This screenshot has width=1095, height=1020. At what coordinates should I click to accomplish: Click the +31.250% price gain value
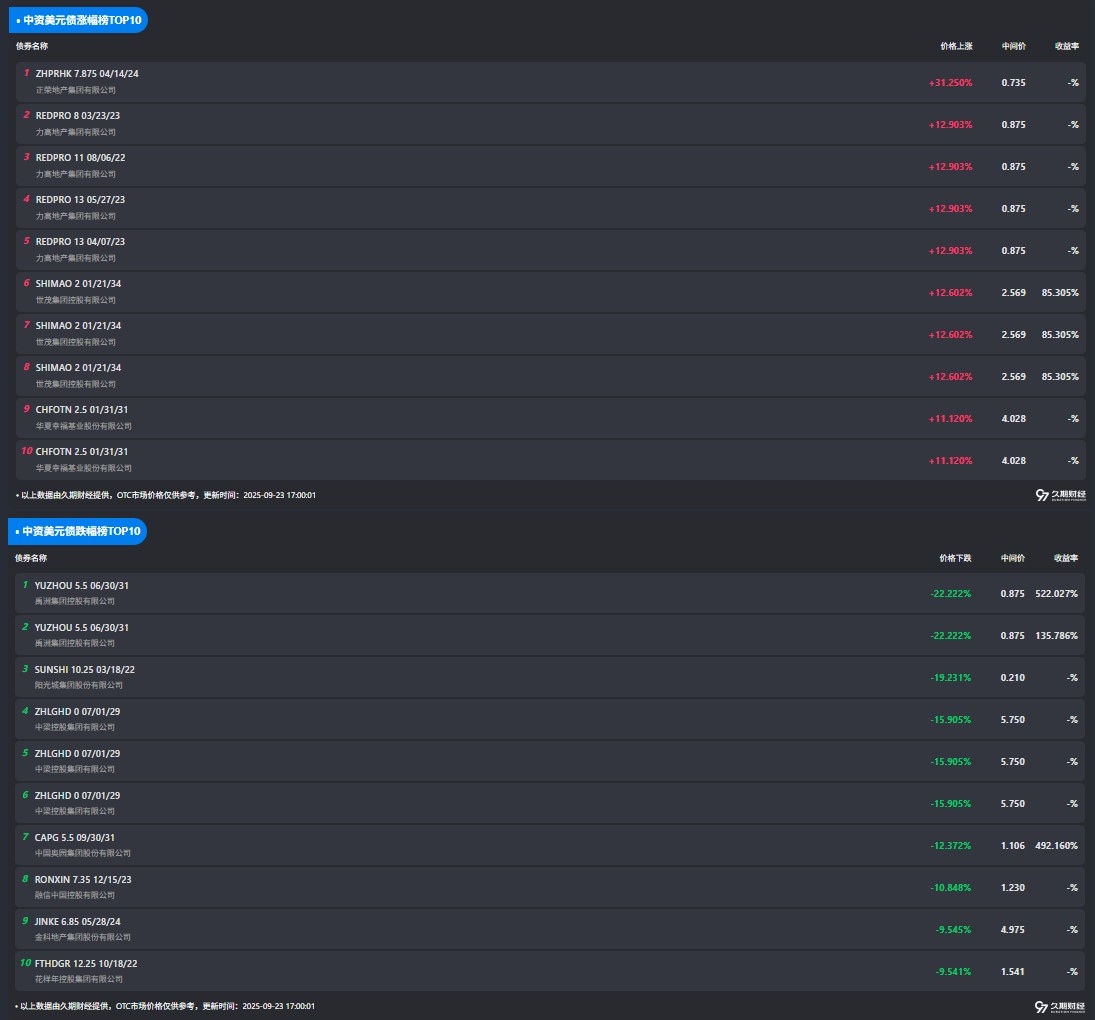950,83
